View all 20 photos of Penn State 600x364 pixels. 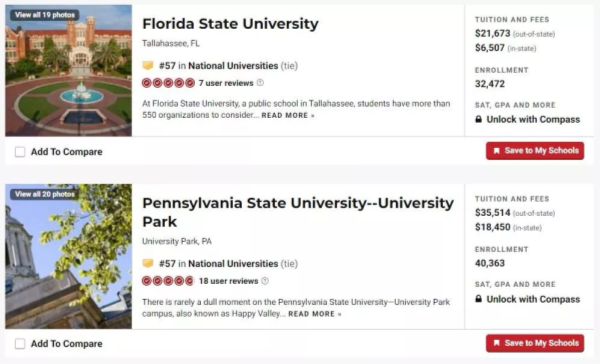[45, 194]
